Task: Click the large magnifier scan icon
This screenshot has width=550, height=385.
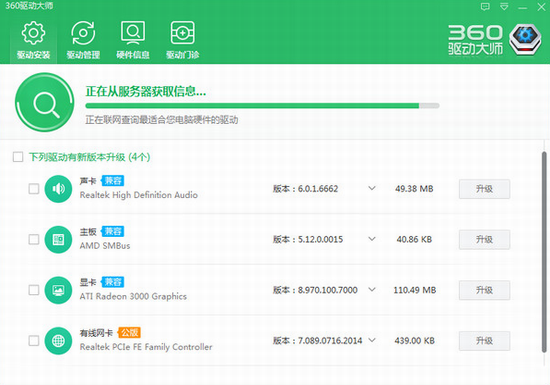Action: [x=45, y=102]
